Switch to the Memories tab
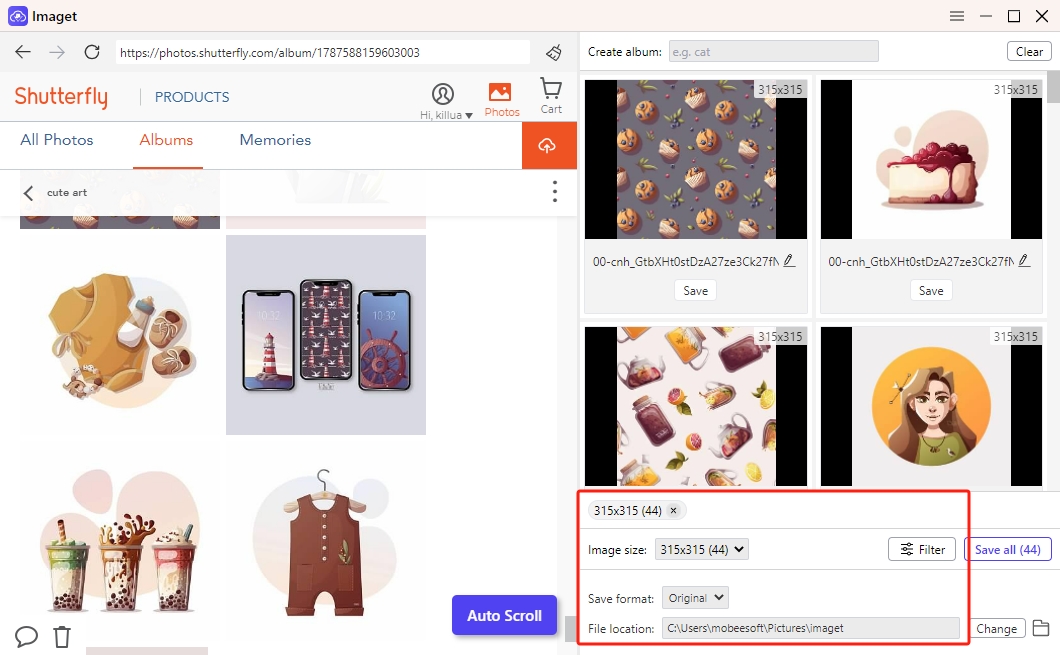This screenshot has height=655, width=1060. click(275, 140)
